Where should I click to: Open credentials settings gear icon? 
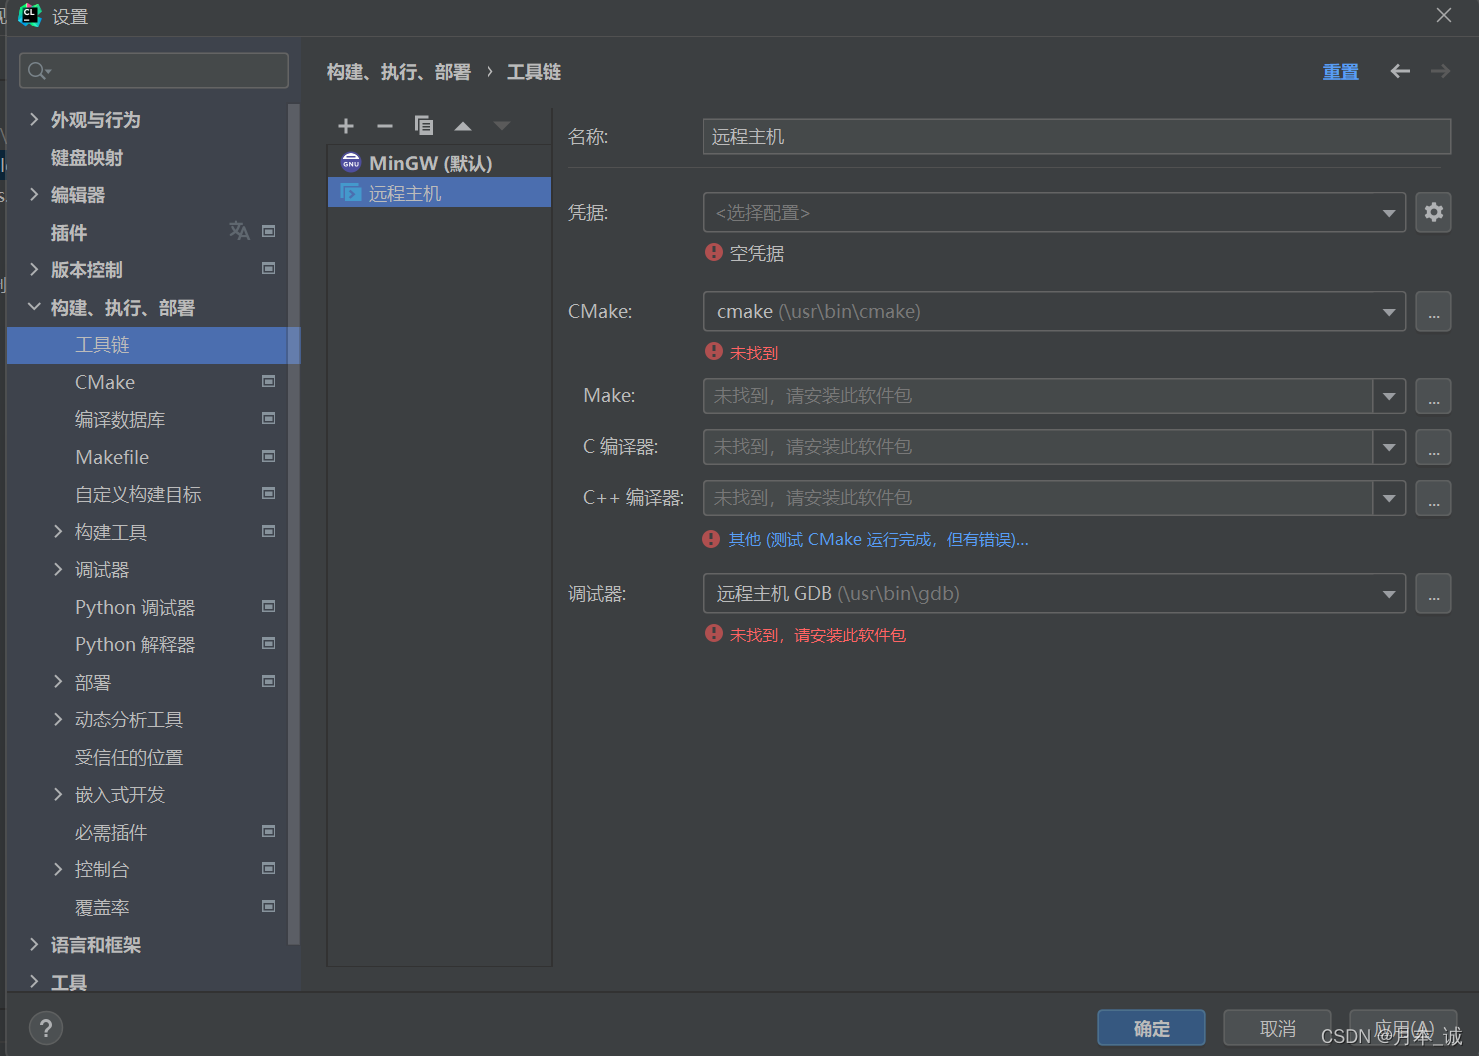click(1433, 212)
